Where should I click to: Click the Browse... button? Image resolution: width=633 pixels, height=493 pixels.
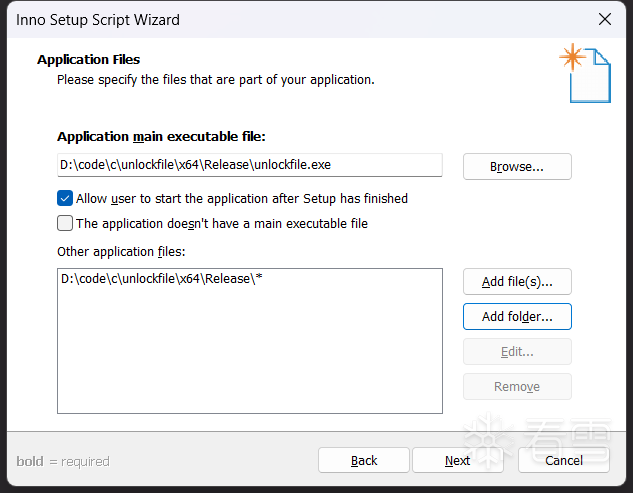pos(517,166)
